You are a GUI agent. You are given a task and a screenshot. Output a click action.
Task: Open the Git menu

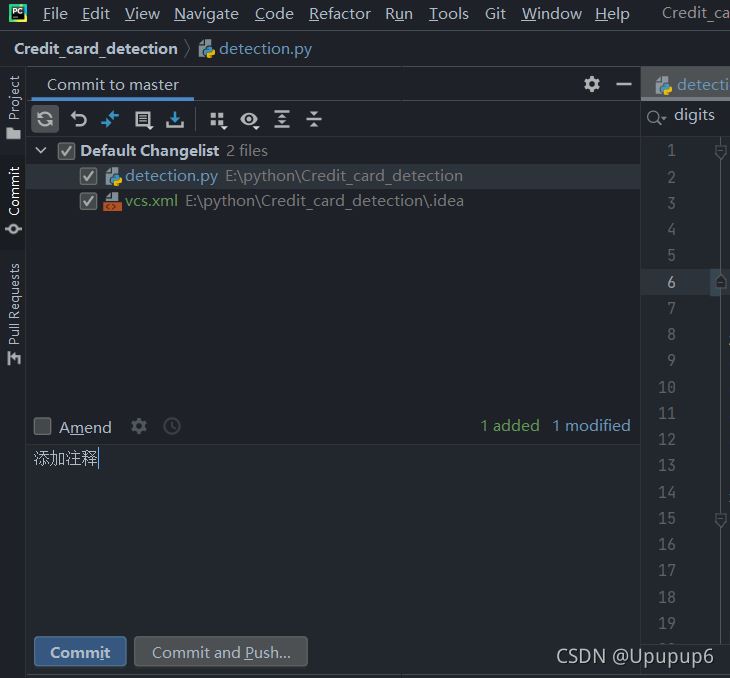click(495, 14)
